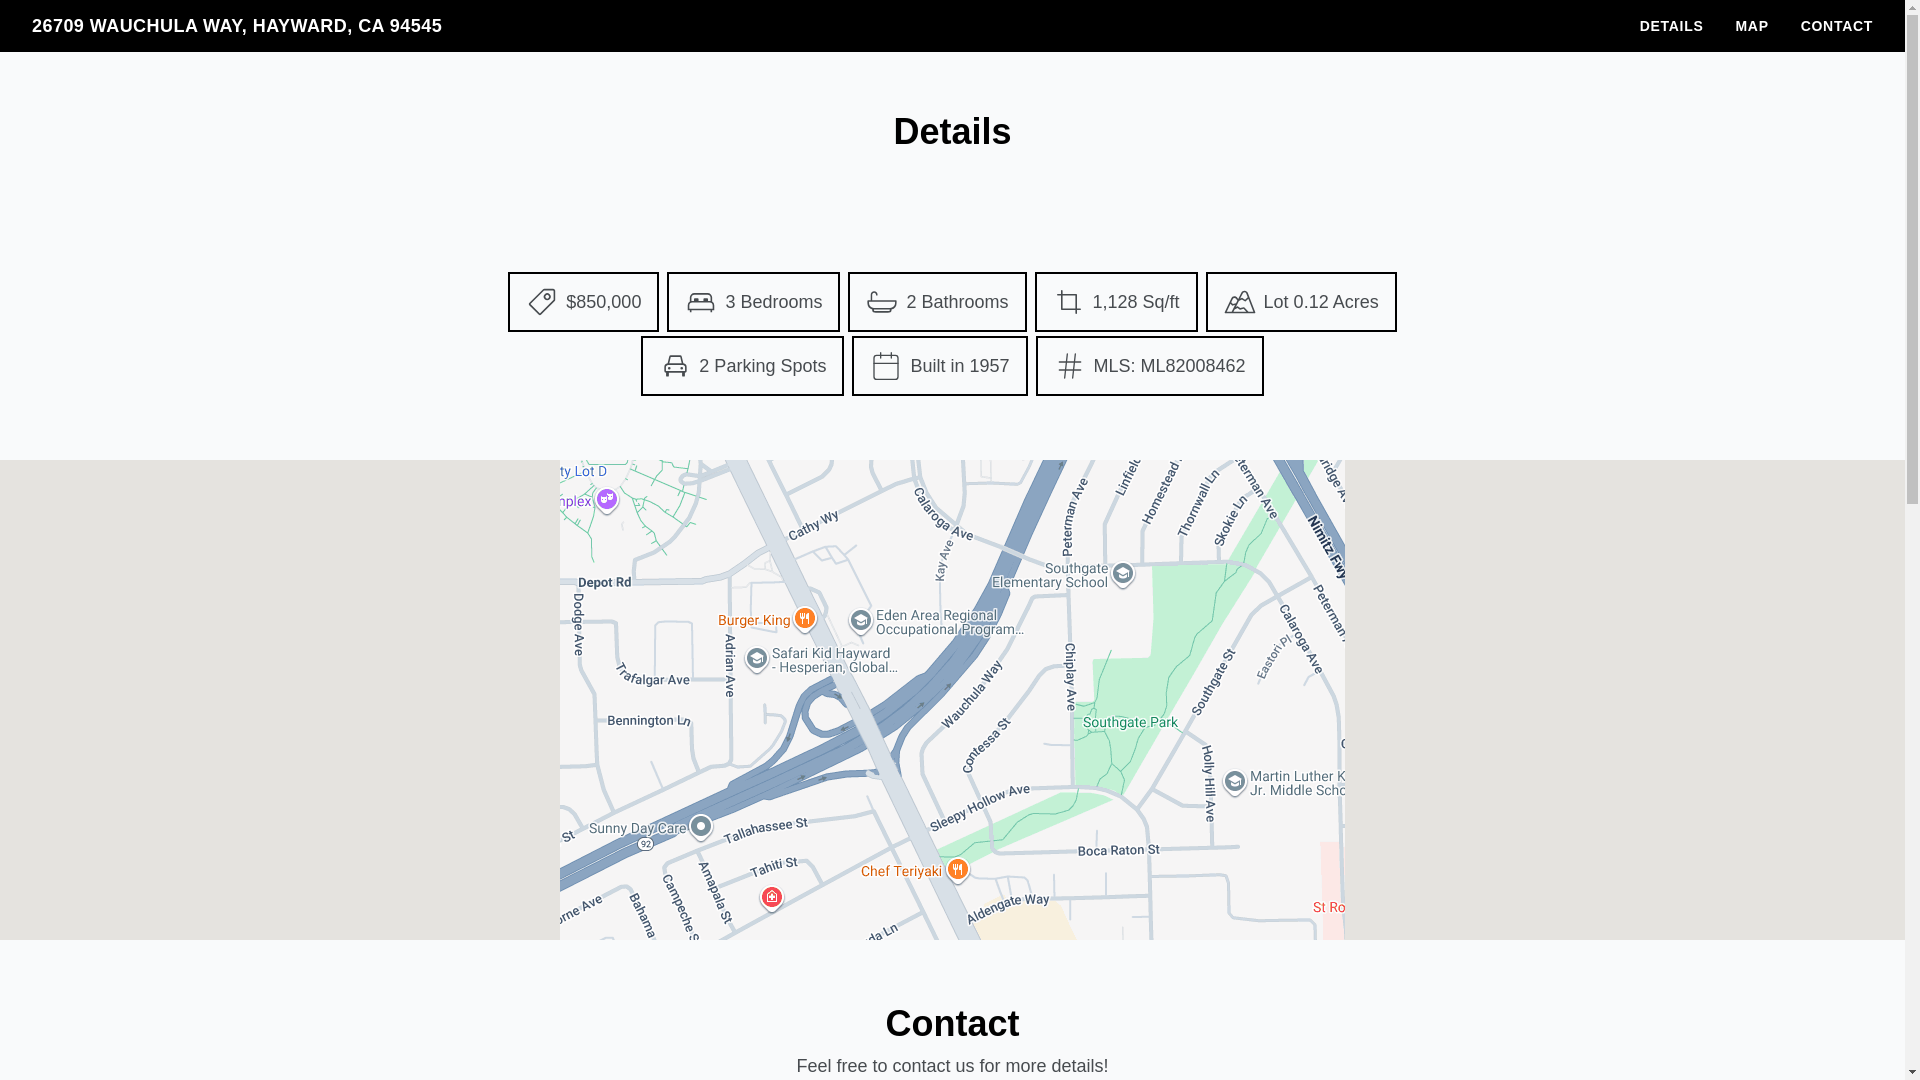This screenshot has height=1080, width=1920.
Task: Click the bed icon beside 3 Bedrooms
Action: (701, 302)
